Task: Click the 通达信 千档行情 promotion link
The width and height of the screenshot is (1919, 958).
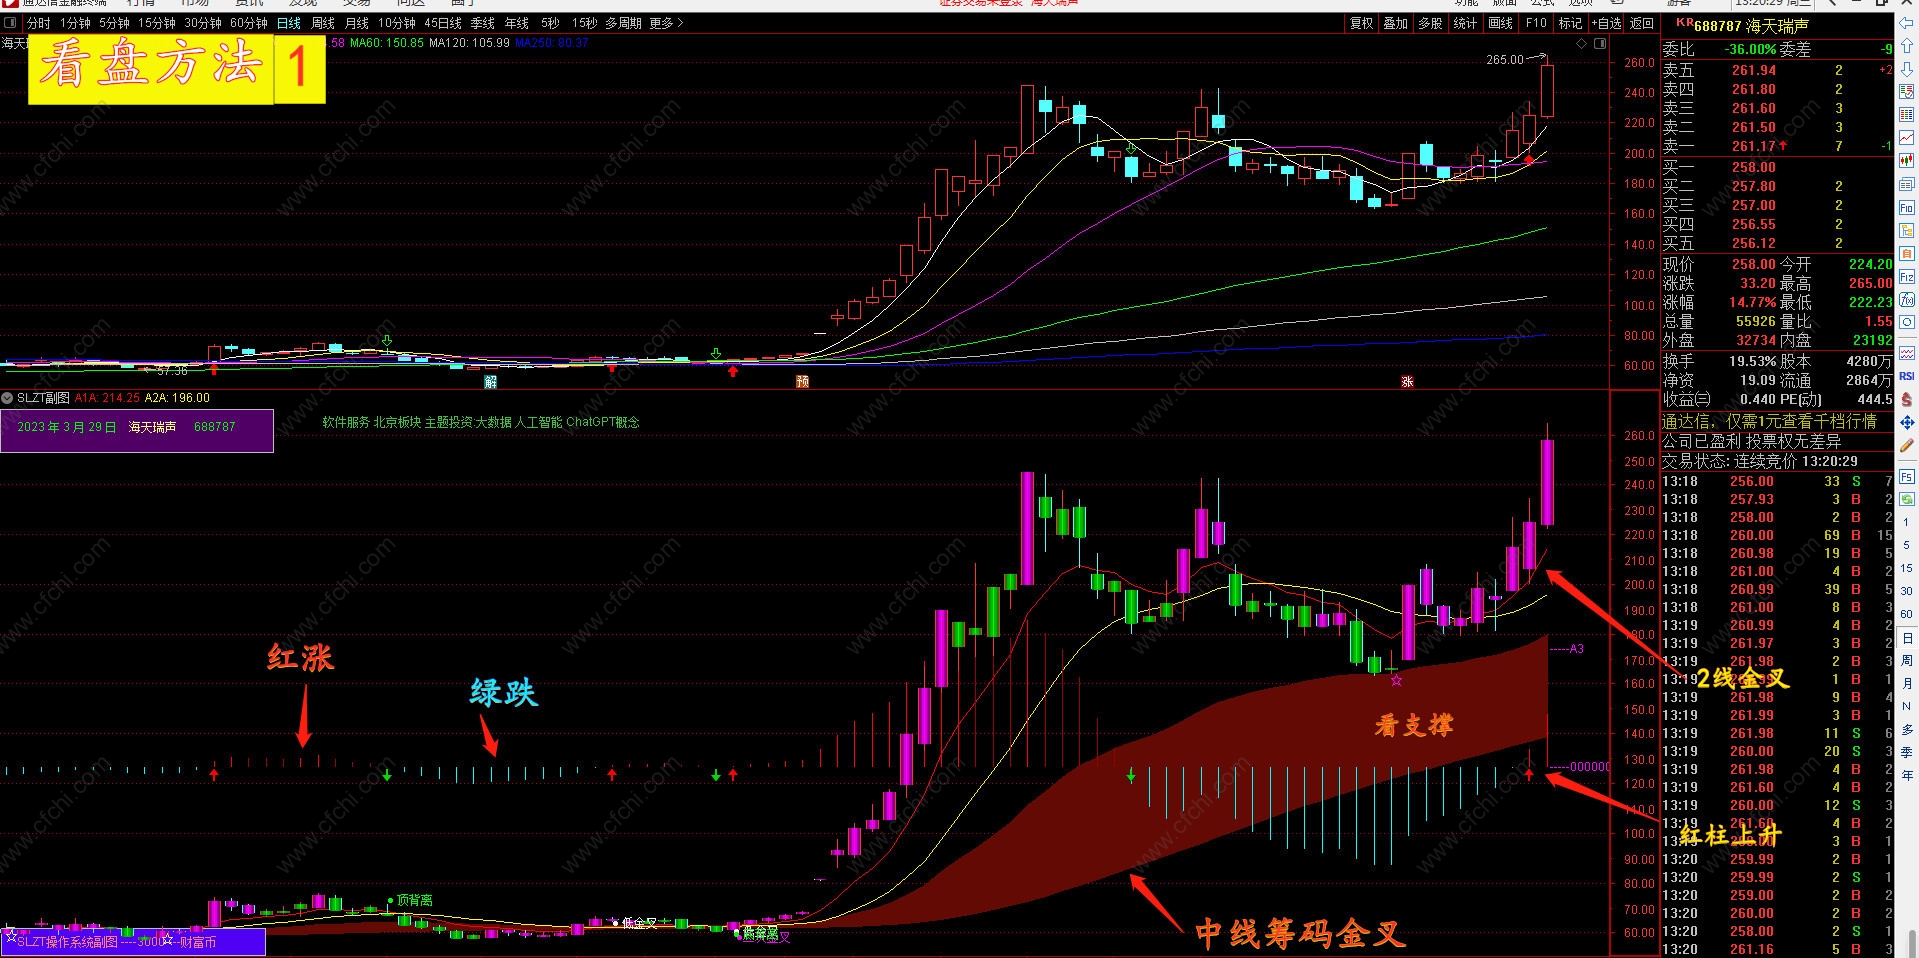Action: pyautogui.click(x=1770, y=422)
